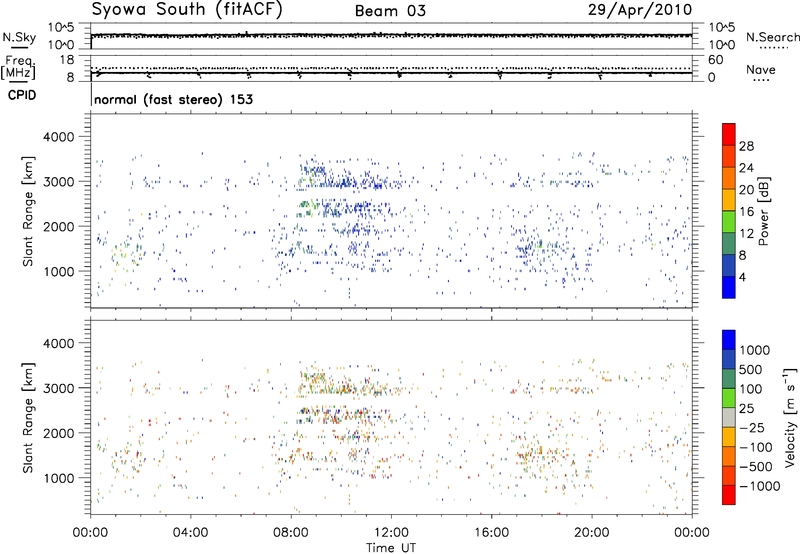The height and width of the screenshot is (554, 800).
Task: Select the 'N.Sky' legend label
Action: tap(19, 37)
